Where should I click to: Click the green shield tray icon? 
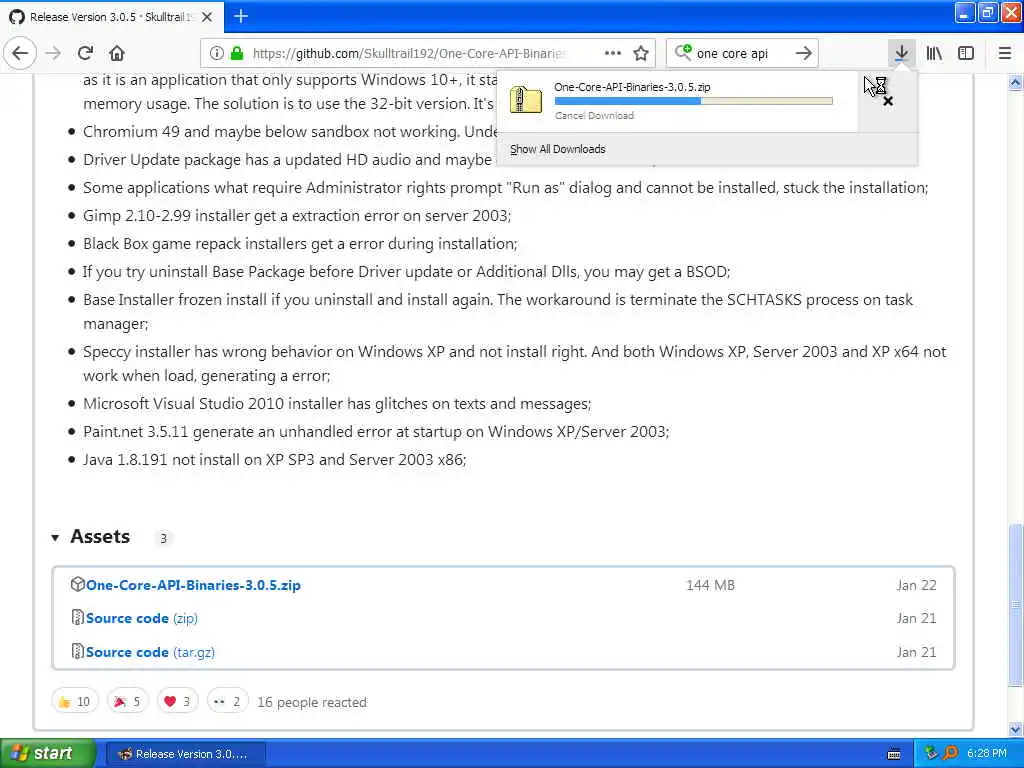point(931,753)
